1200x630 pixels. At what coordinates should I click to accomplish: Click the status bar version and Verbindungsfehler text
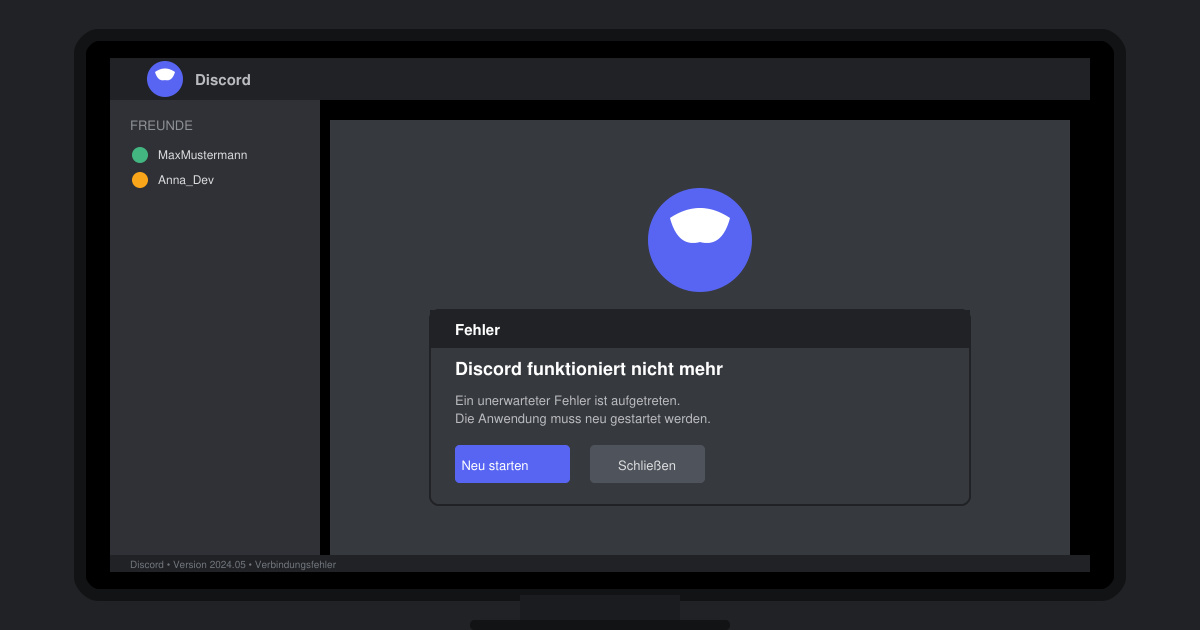point(233,564)
